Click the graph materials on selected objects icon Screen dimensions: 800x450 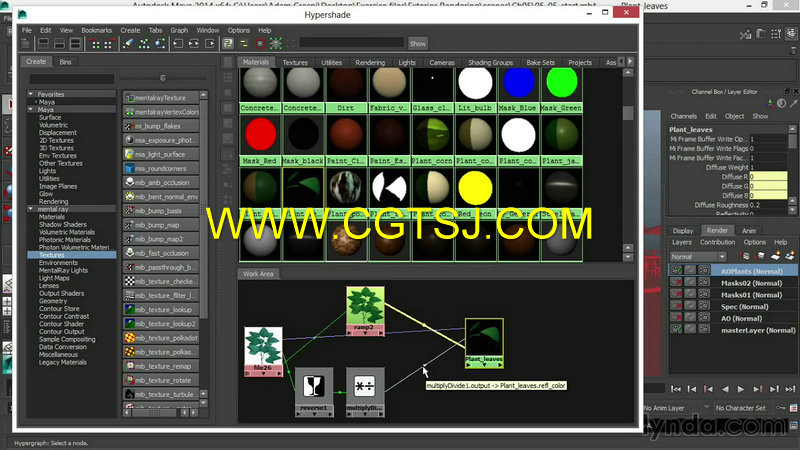[x=160, y=44]
